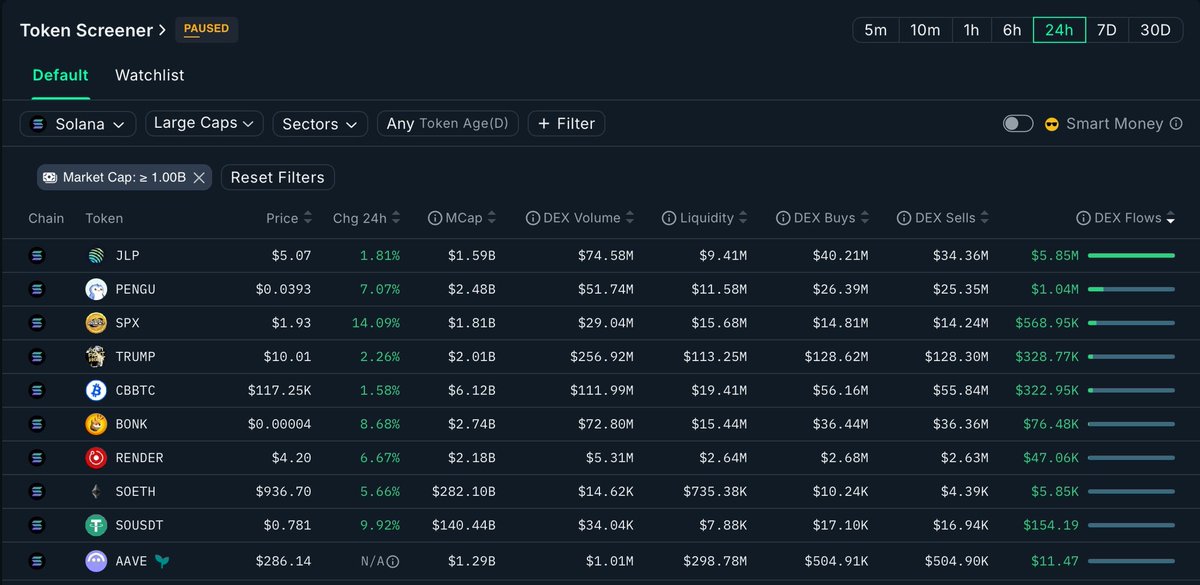Sort by Chg 24h column arrows

click(397, 218)
